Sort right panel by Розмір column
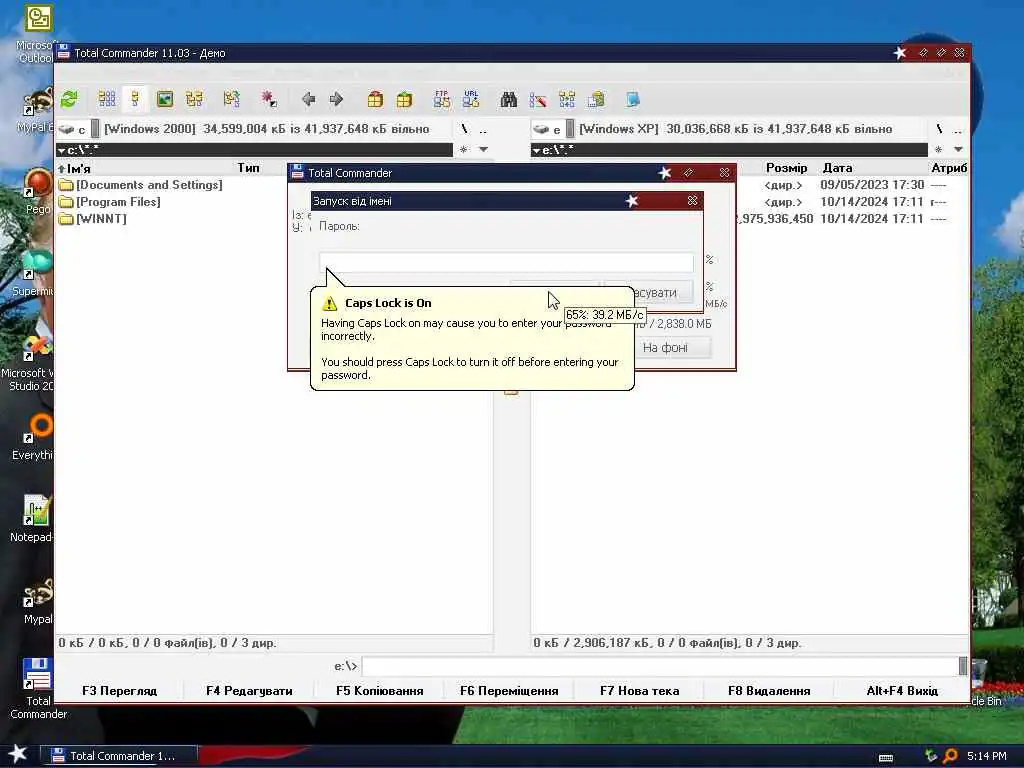 pyautogui.click(x=786, y=168)
